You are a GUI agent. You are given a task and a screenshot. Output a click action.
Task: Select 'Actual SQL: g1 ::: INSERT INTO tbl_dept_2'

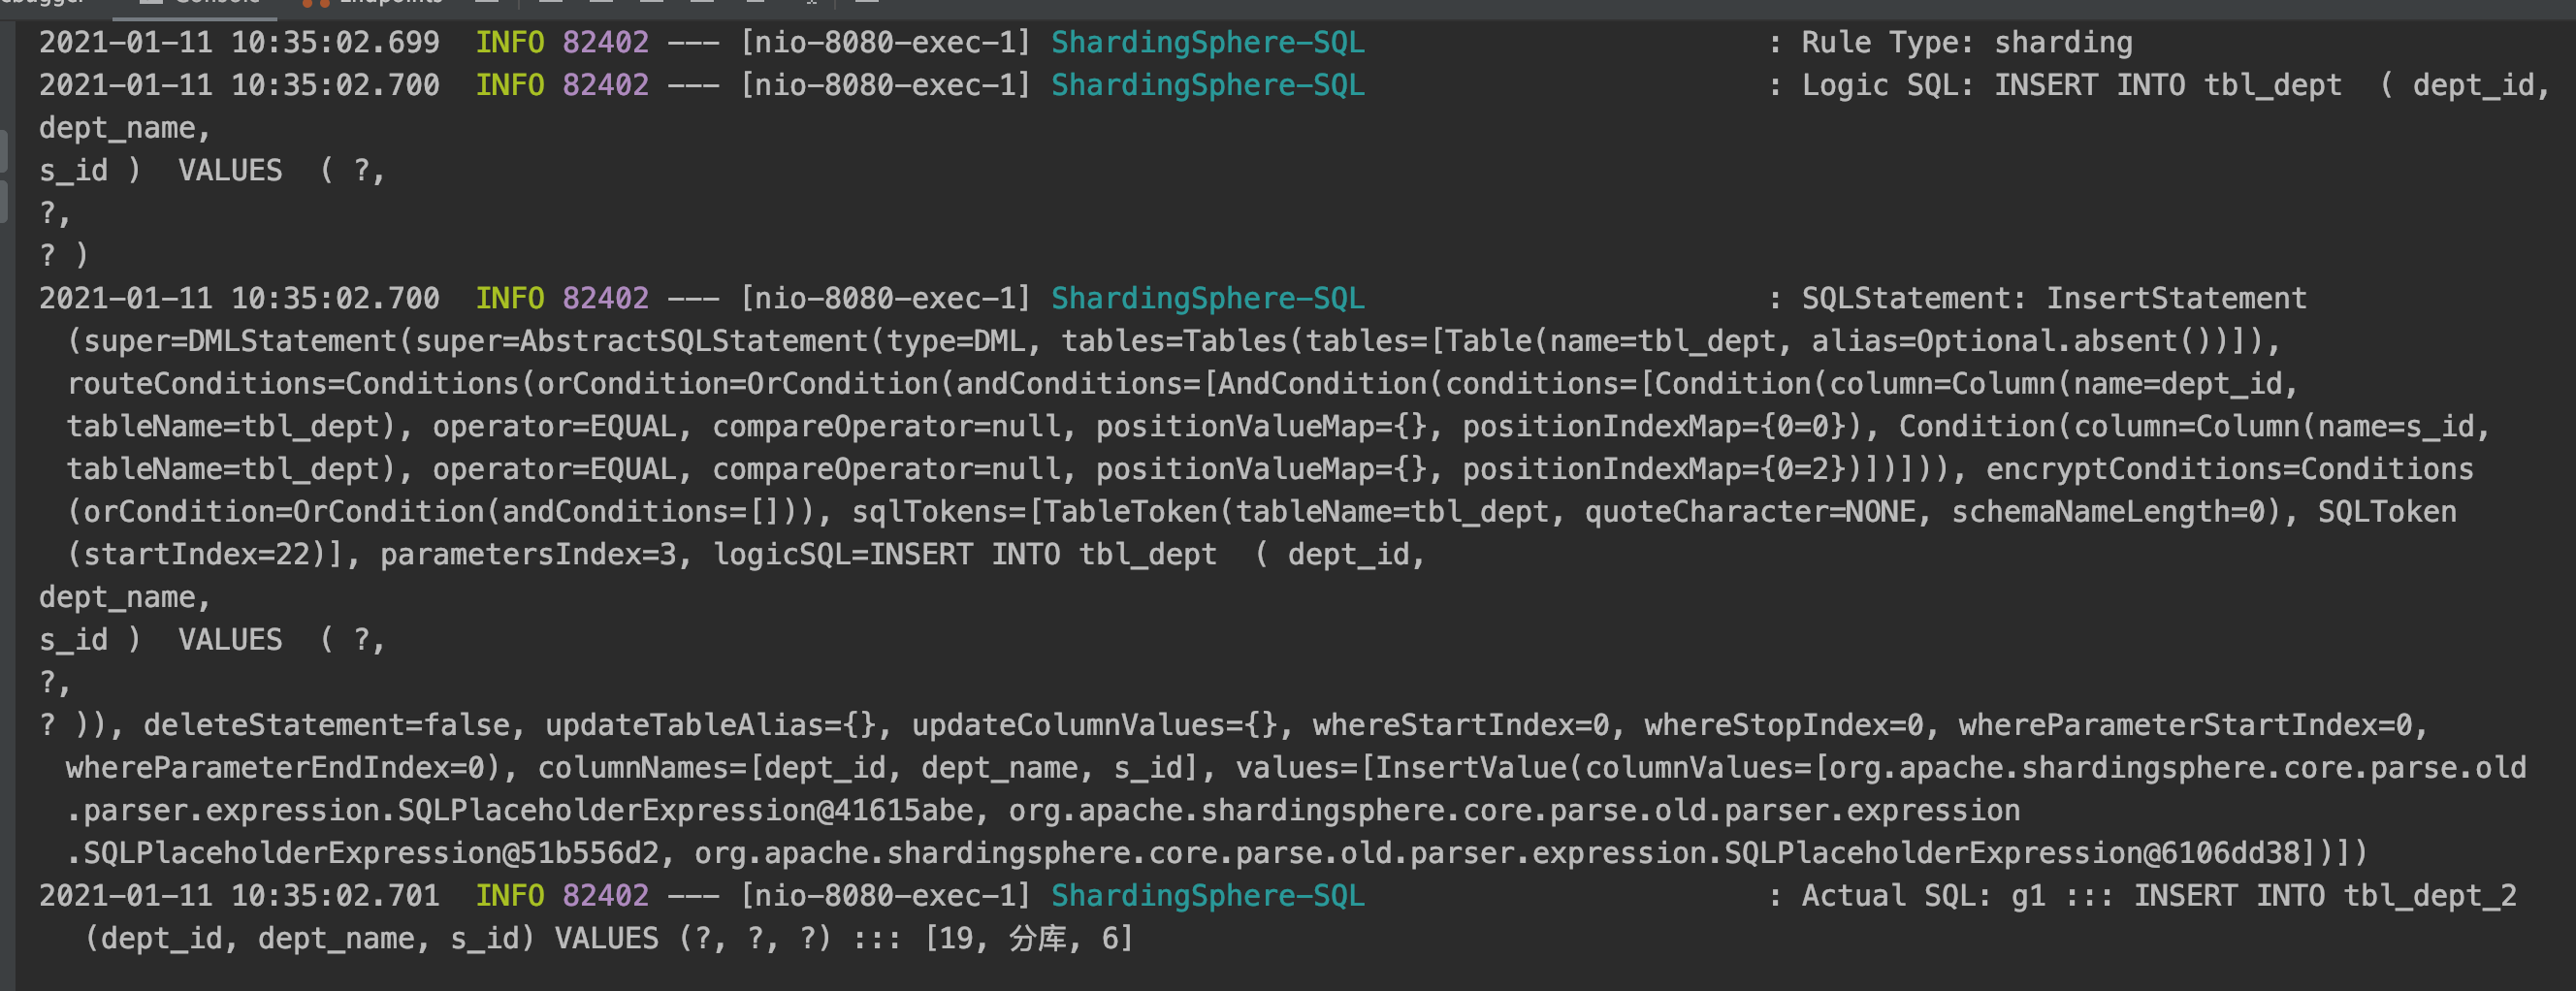tap(2158, 895)
